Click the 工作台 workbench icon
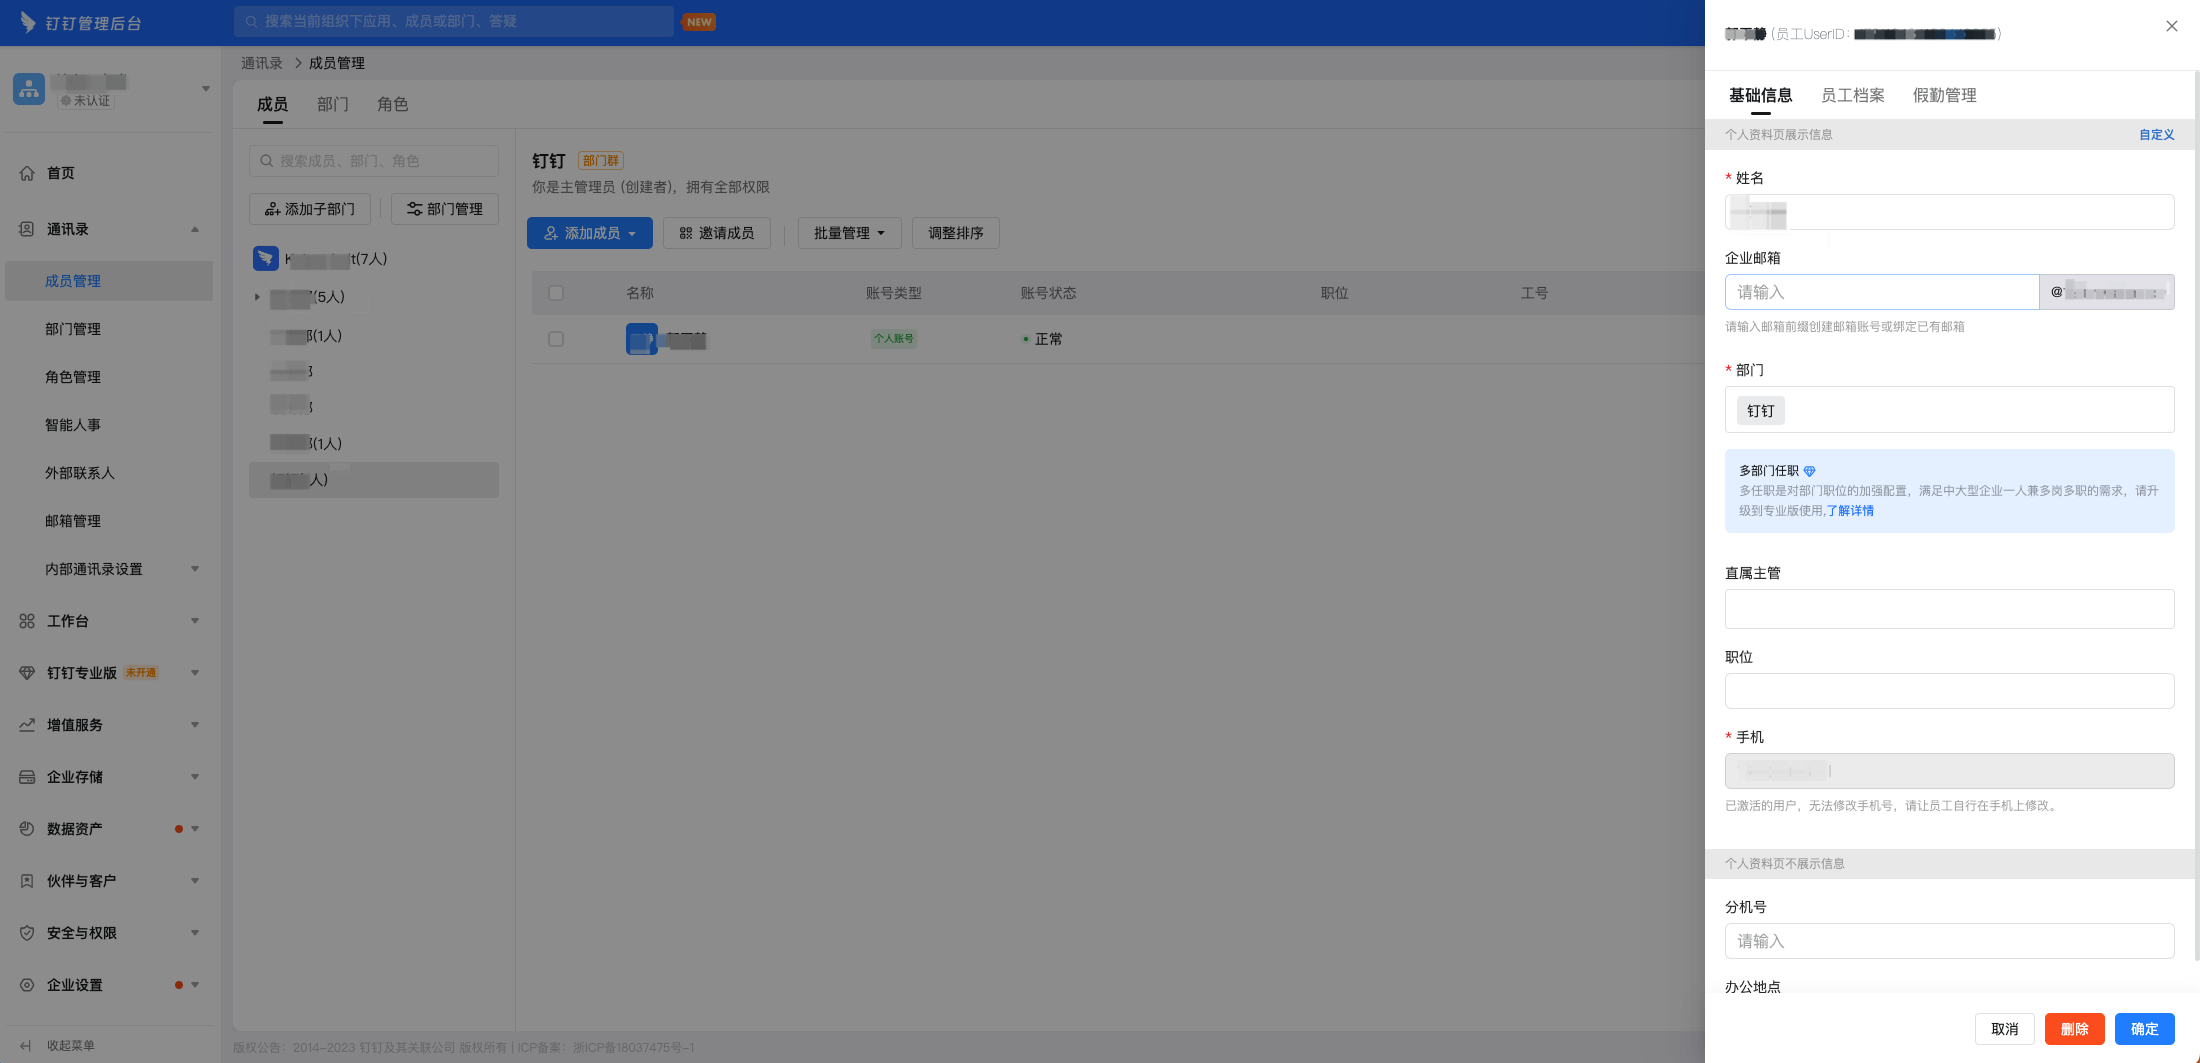 27,621
